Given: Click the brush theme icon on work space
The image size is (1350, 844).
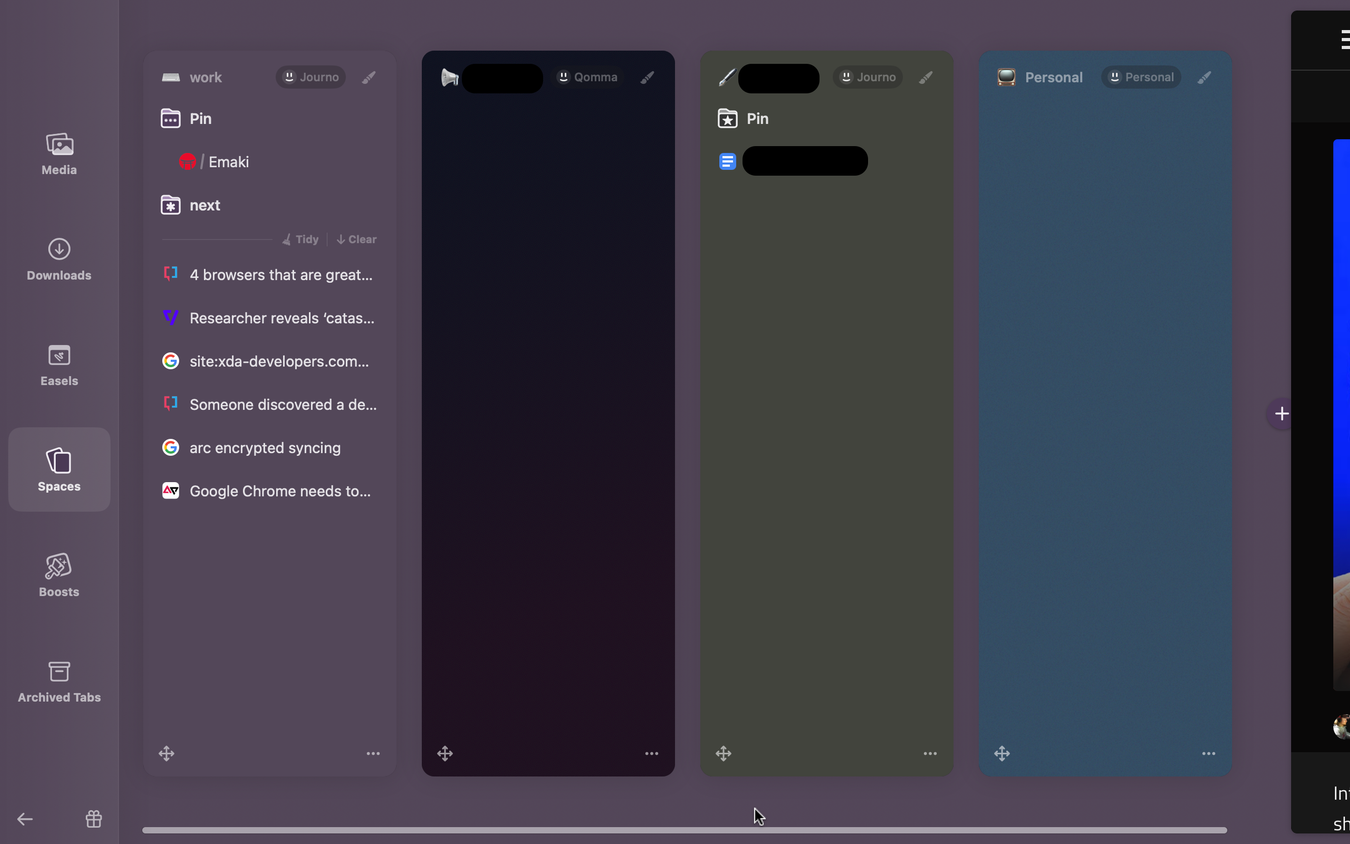Looking at the screenshot, I should coord(369,77).
